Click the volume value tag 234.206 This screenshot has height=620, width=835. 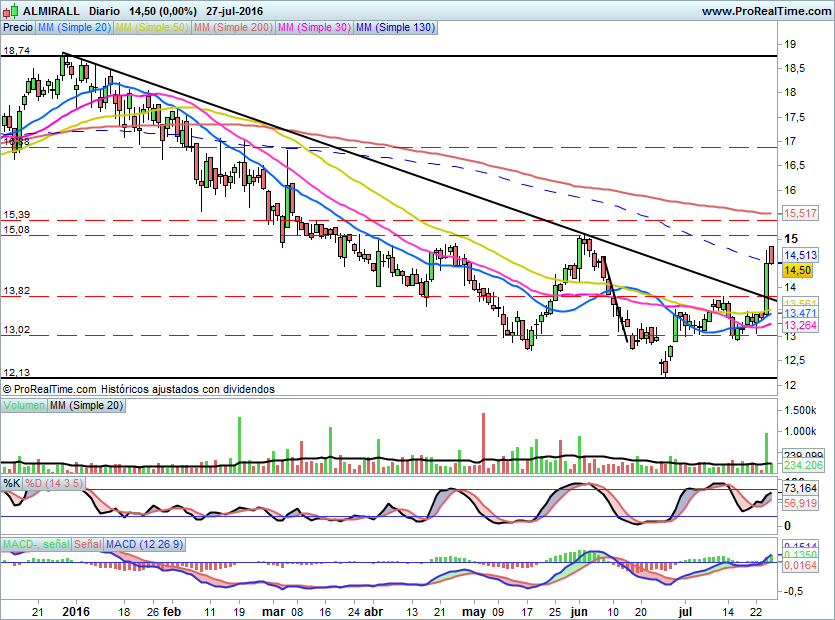(x=804, y=465)
